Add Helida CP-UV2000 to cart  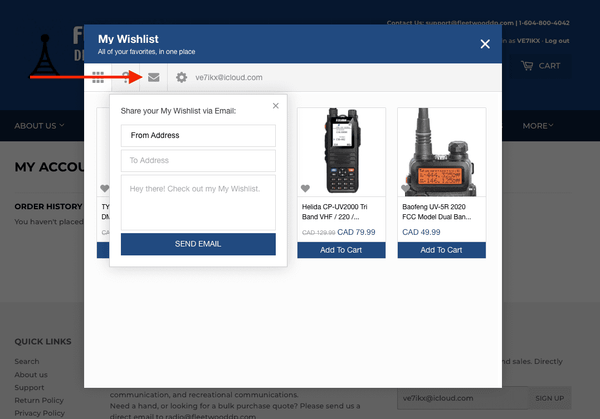click(341, 250)
